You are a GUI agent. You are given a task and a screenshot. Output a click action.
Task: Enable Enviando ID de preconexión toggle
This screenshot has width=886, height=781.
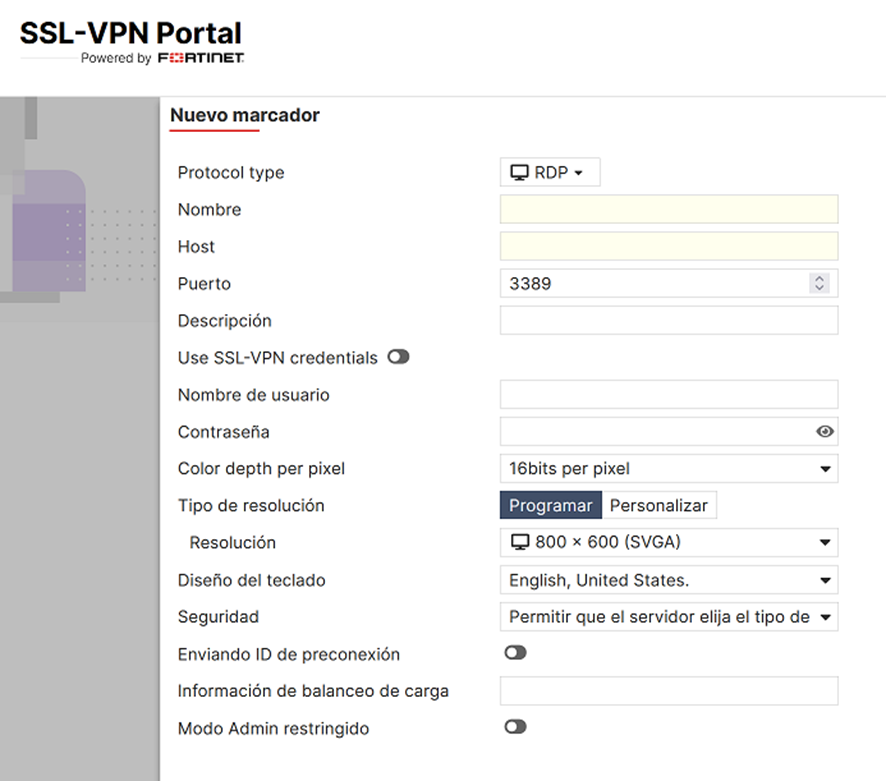coord(515,653)
